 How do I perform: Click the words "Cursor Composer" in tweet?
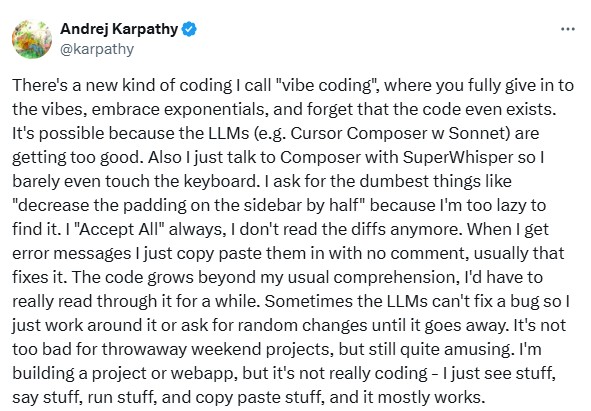tap(359, 133)
